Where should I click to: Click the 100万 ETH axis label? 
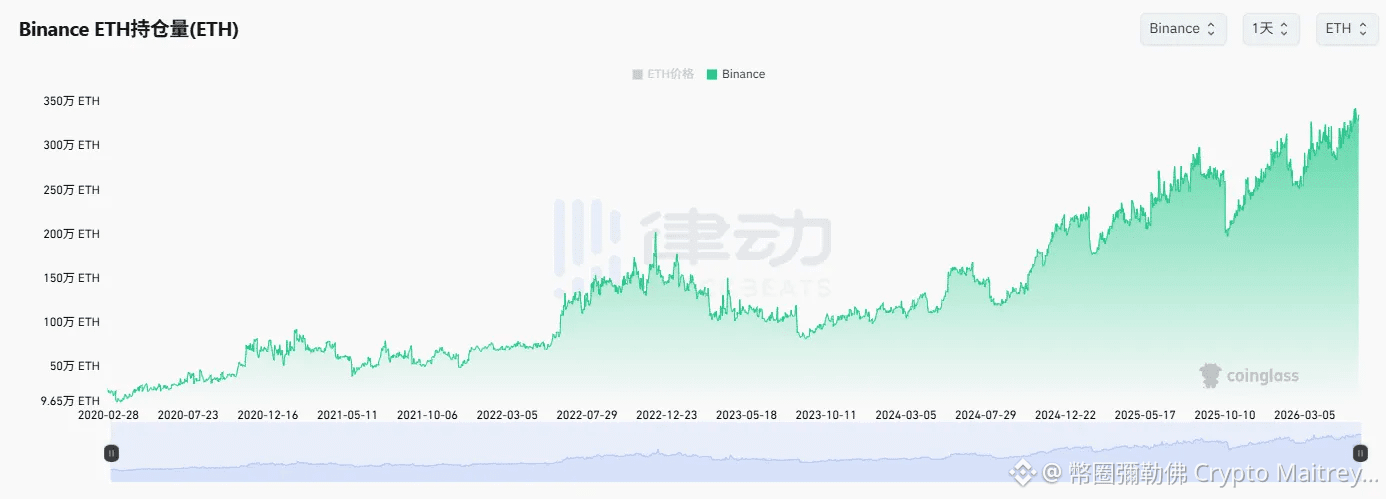tap(72, 321)
